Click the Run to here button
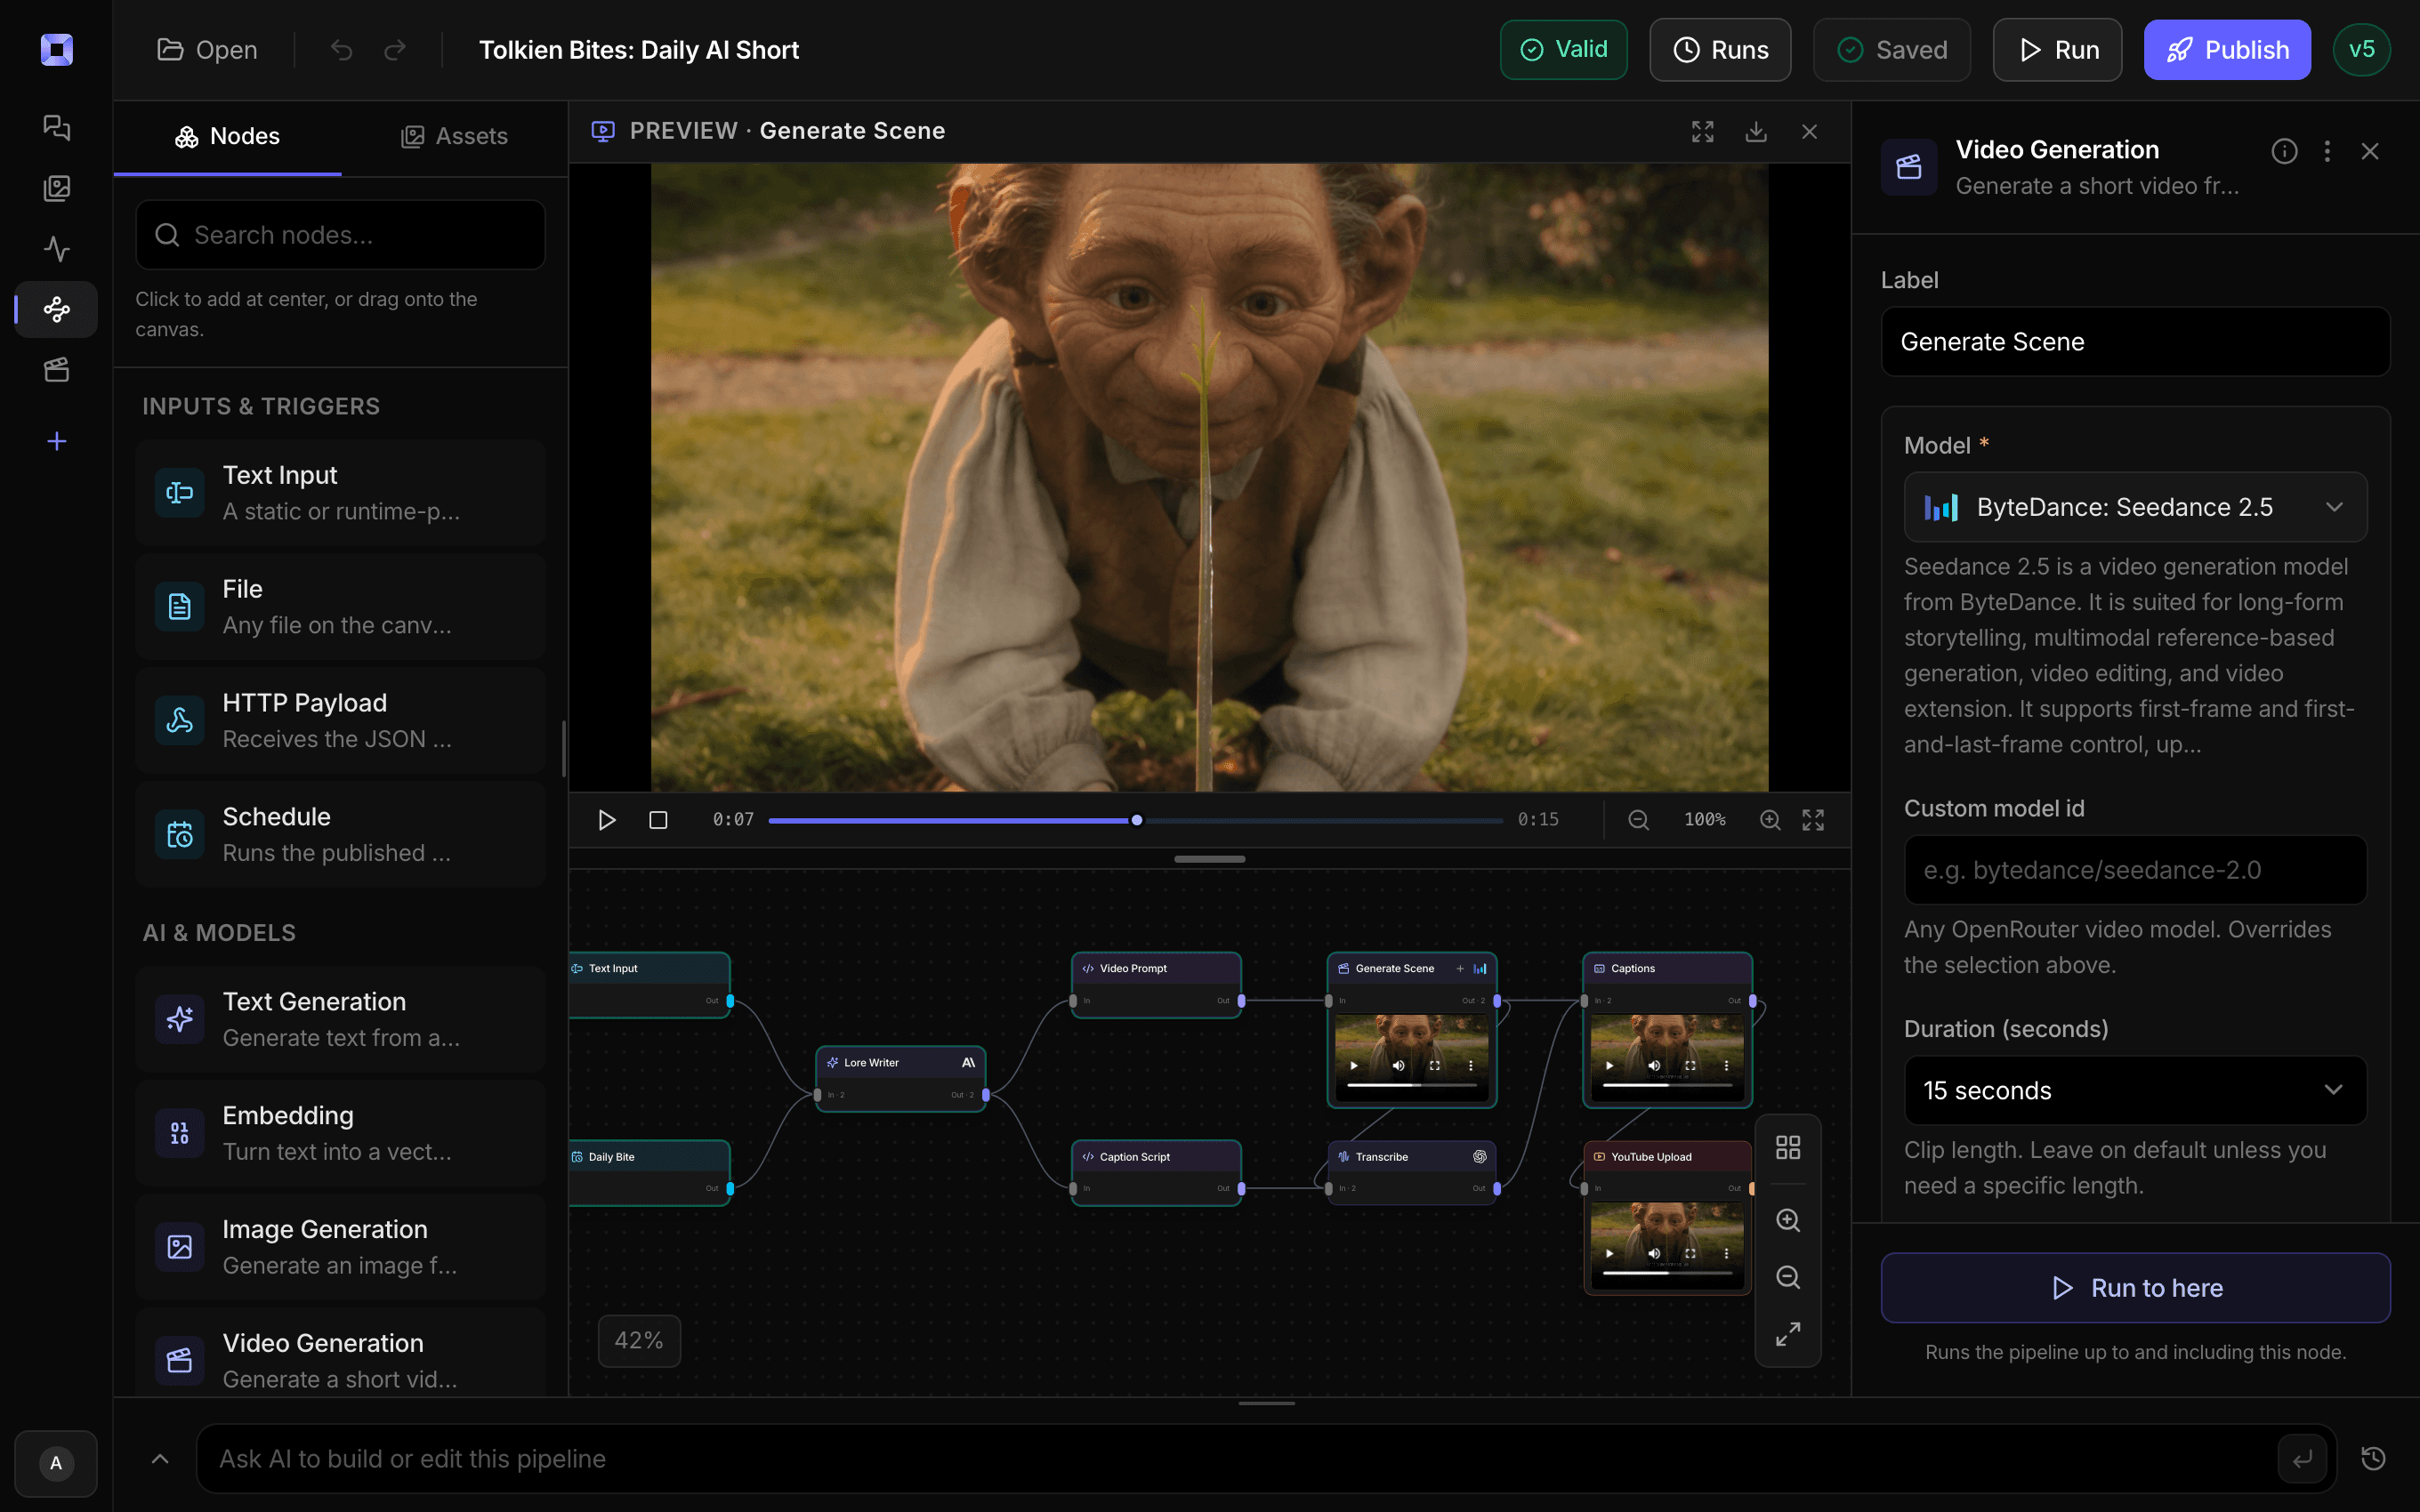 point(2135,1288)
